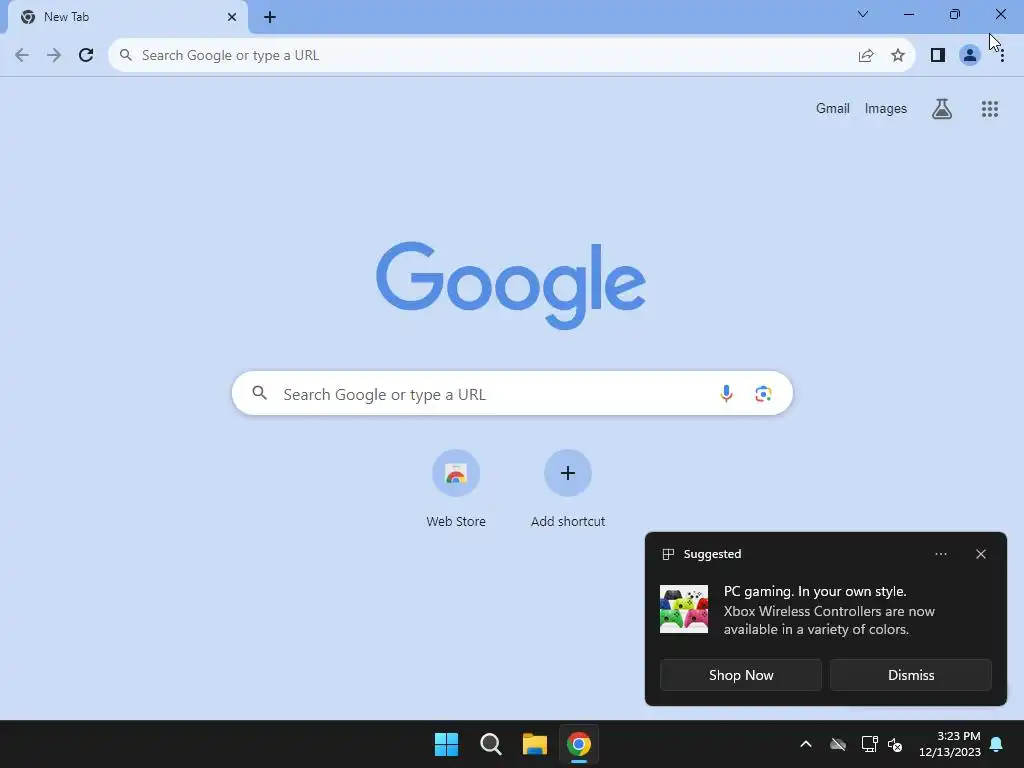Click the browser back arrow
The height and width of the screenshot is (768, 1024).
point(22,55)
